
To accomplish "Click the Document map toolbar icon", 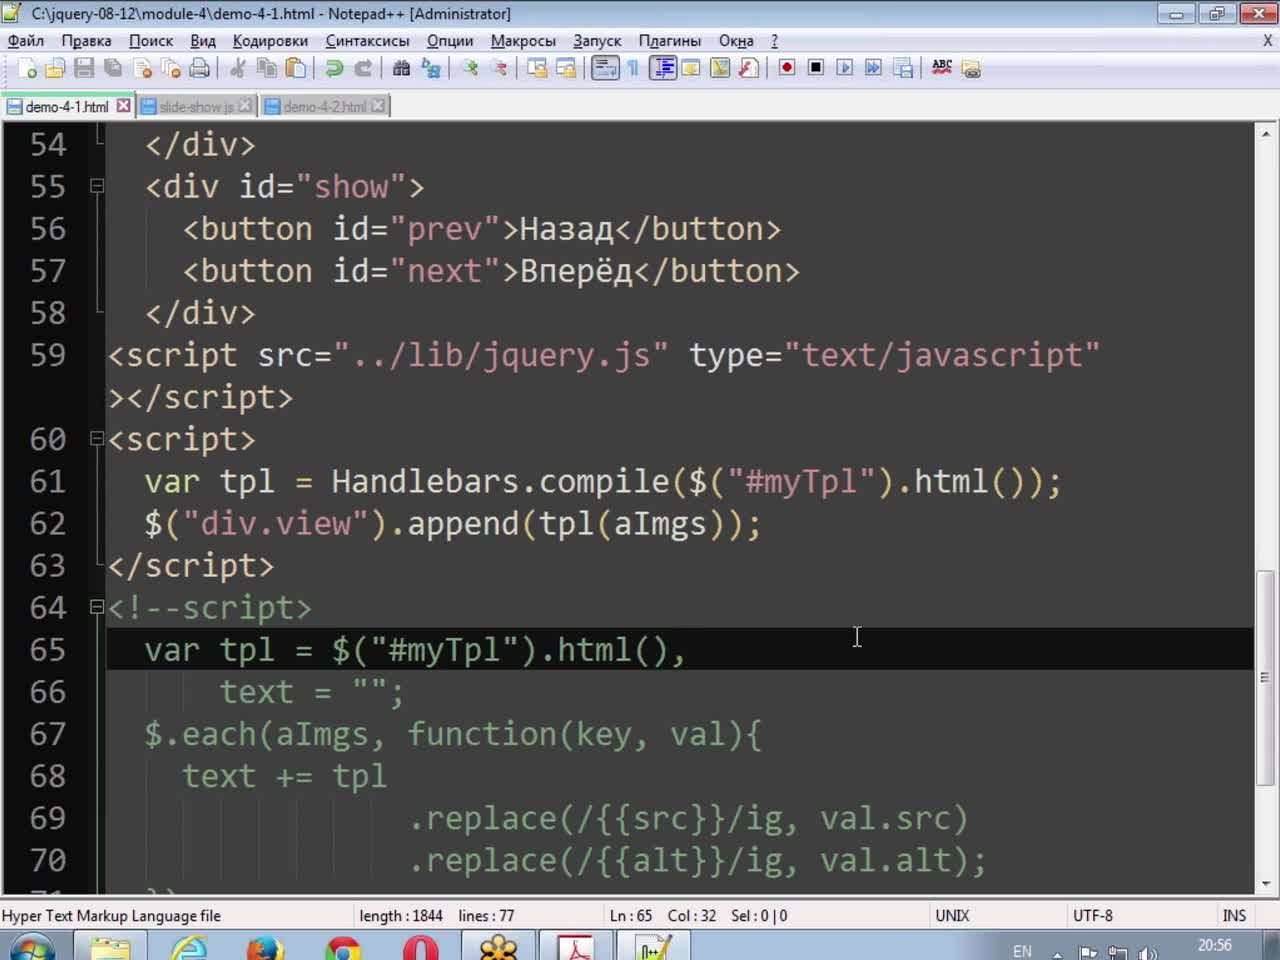I will click(x=720, y=68).
